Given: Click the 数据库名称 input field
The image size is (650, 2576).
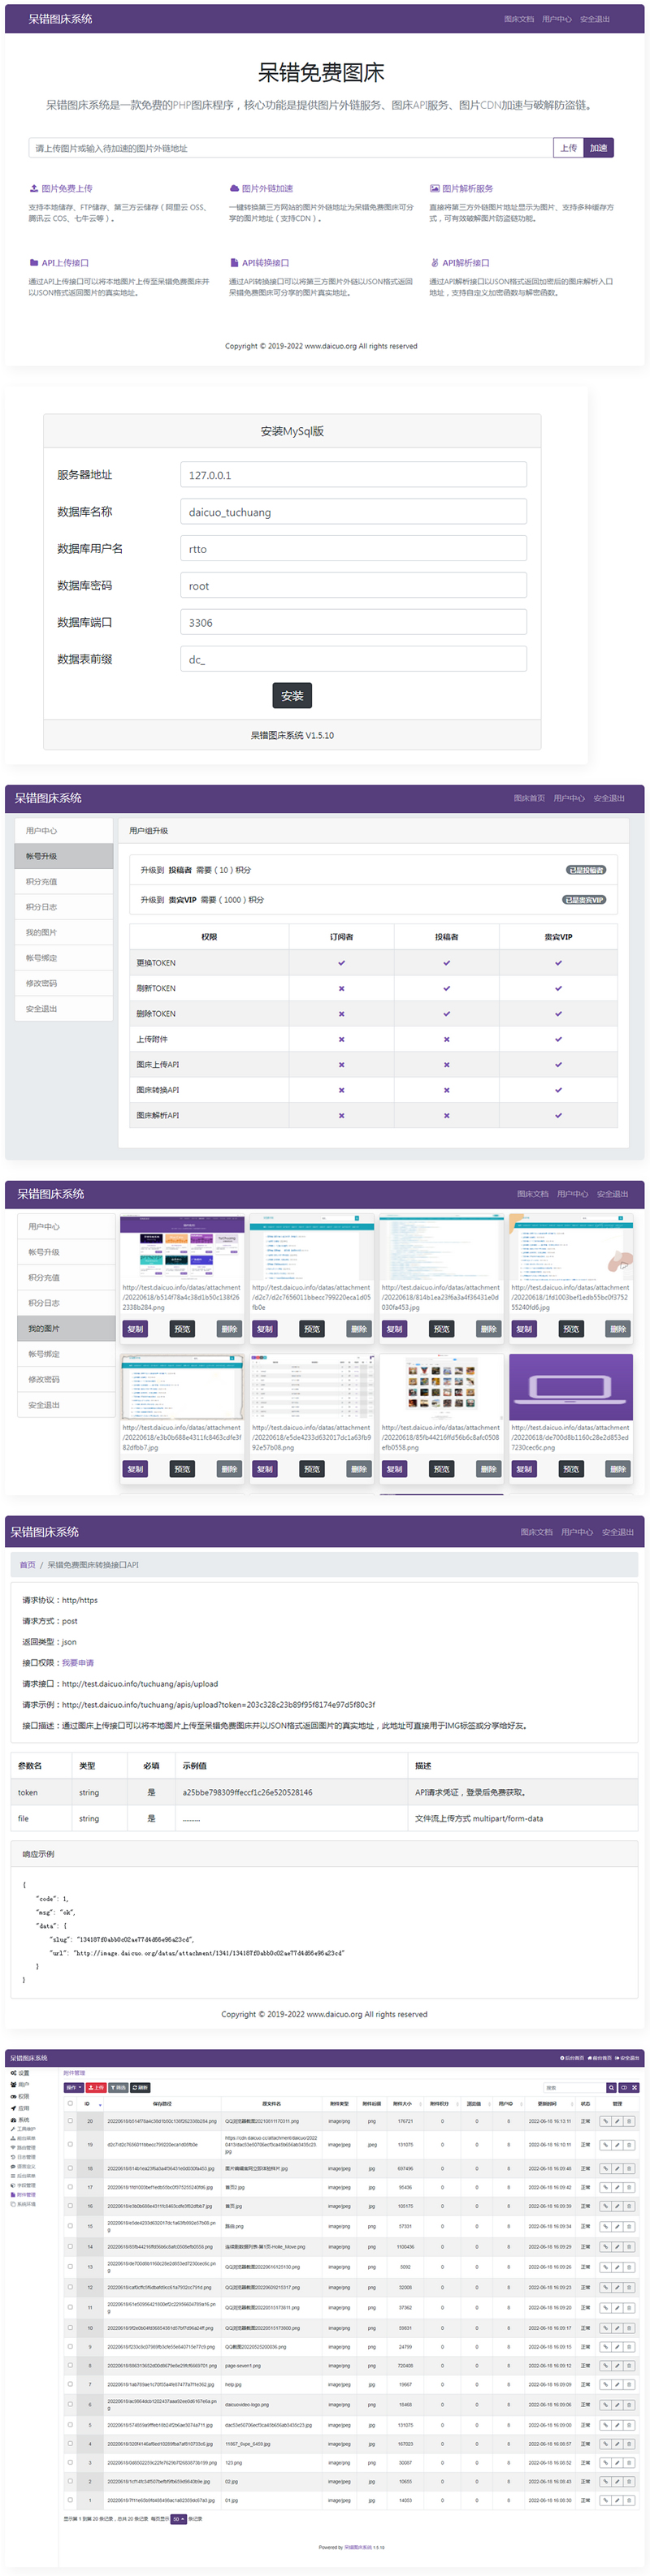Looking at the screenshot, I should (x=353, y=512).
